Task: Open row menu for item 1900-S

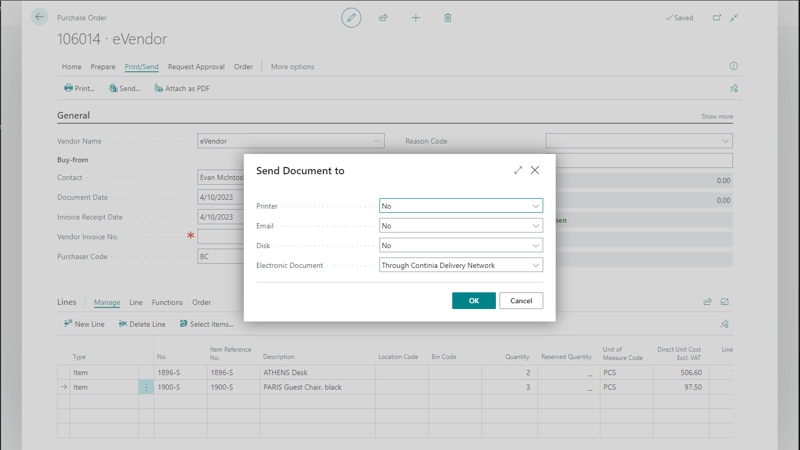Action: point(146,387)
